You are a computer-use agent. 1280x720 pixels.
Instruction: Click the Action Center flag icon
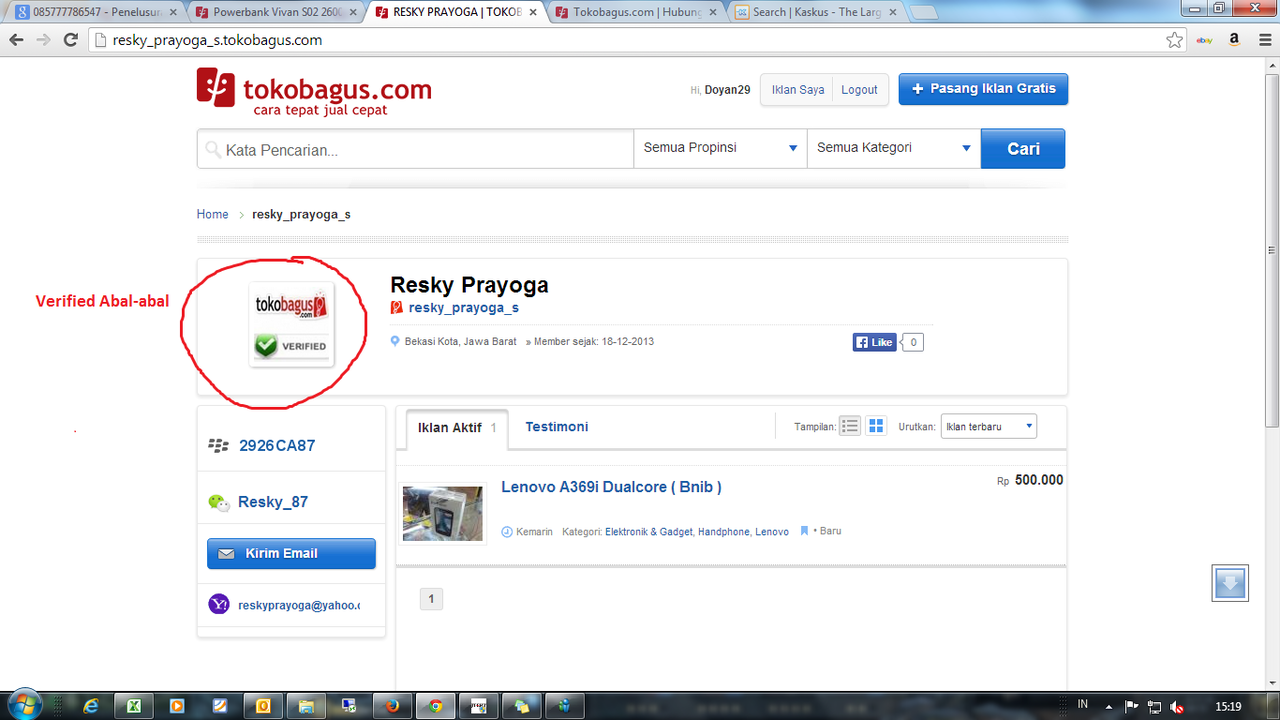[1132, 706]
